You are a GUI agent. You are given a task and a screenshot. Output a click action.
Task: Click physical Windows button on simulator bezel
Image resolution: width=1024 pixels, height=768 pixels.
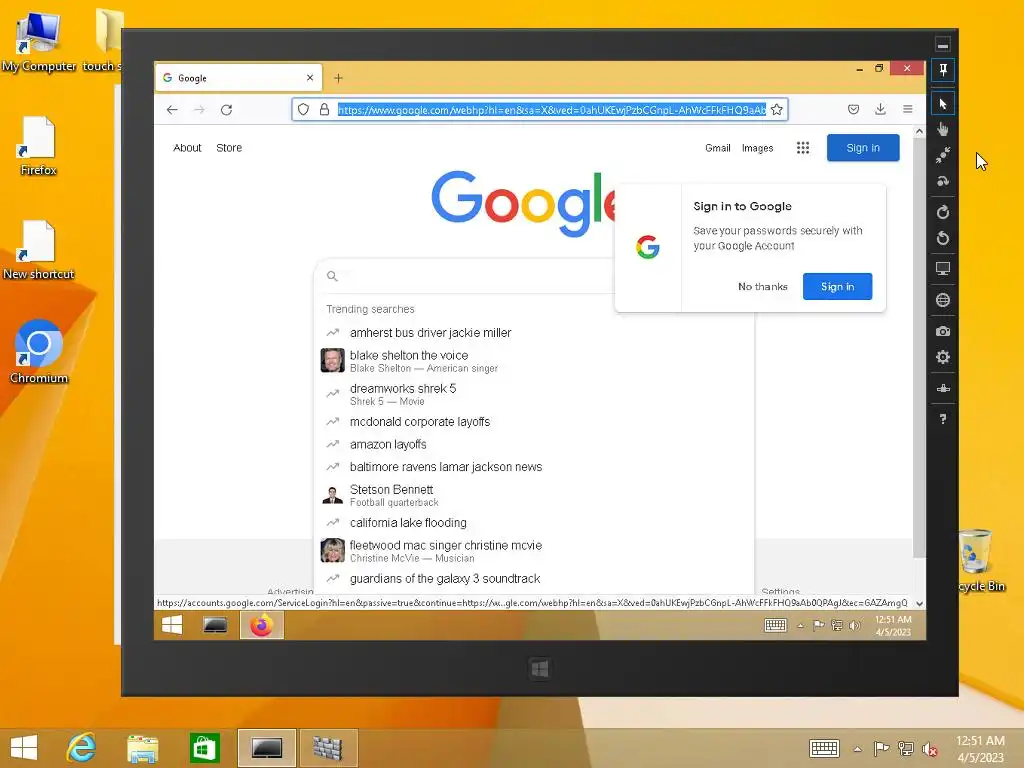[539, 669]
